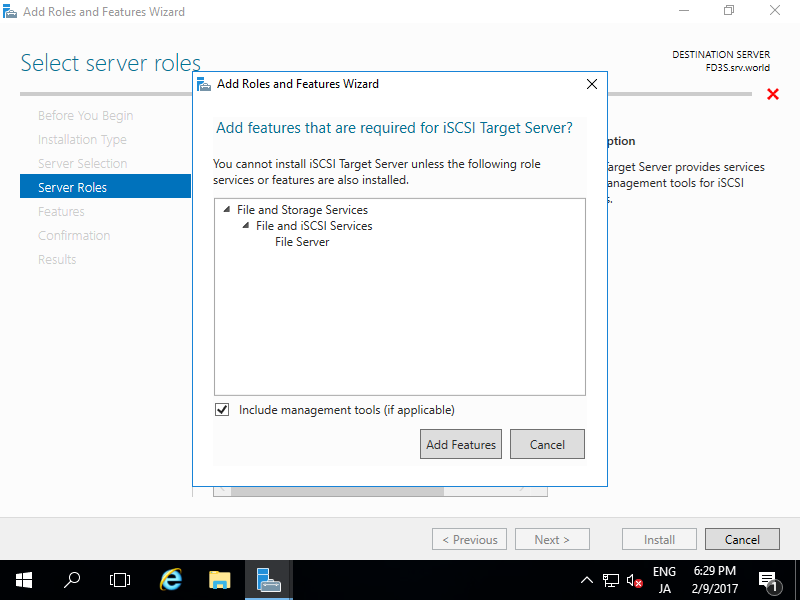Click muted volume tray icon
The image size is (800, 600).
(635, 580)
